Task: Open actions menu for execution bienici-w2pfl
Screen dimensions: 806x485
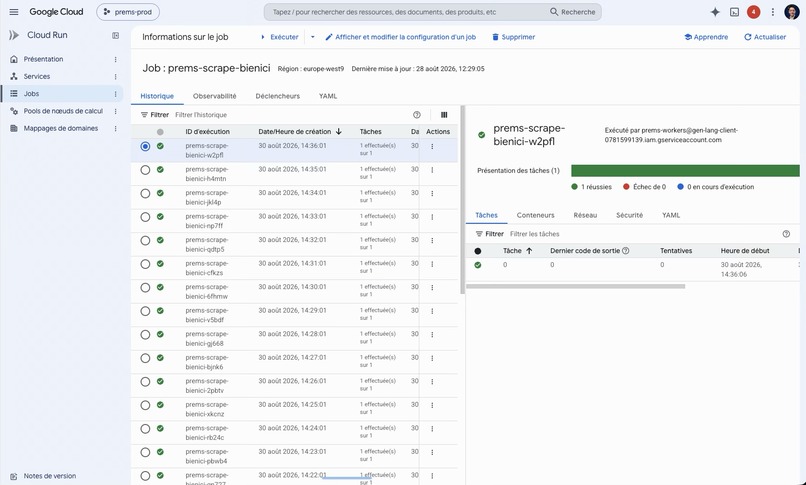Action: (x=432, y=146)
